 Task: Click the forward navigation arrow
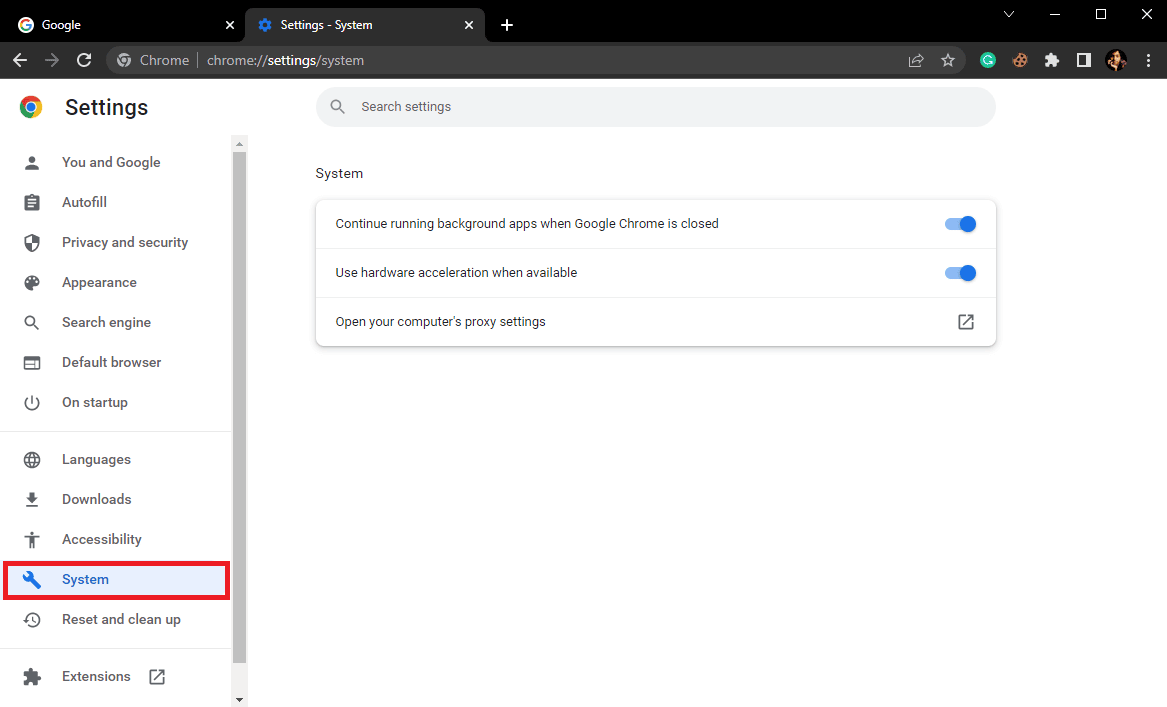pos(51,60)
